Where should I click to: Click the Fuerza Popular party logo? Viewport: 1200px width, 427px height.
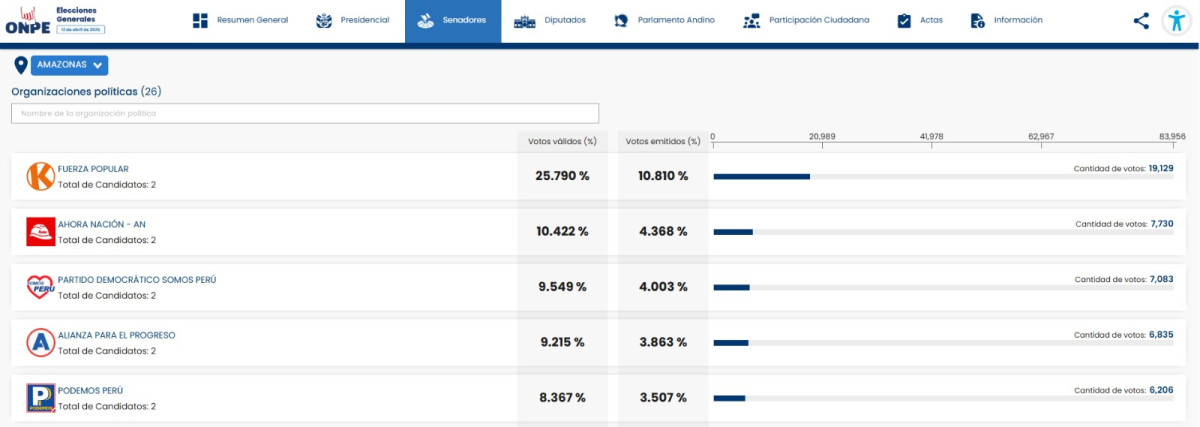pos(41,176)
